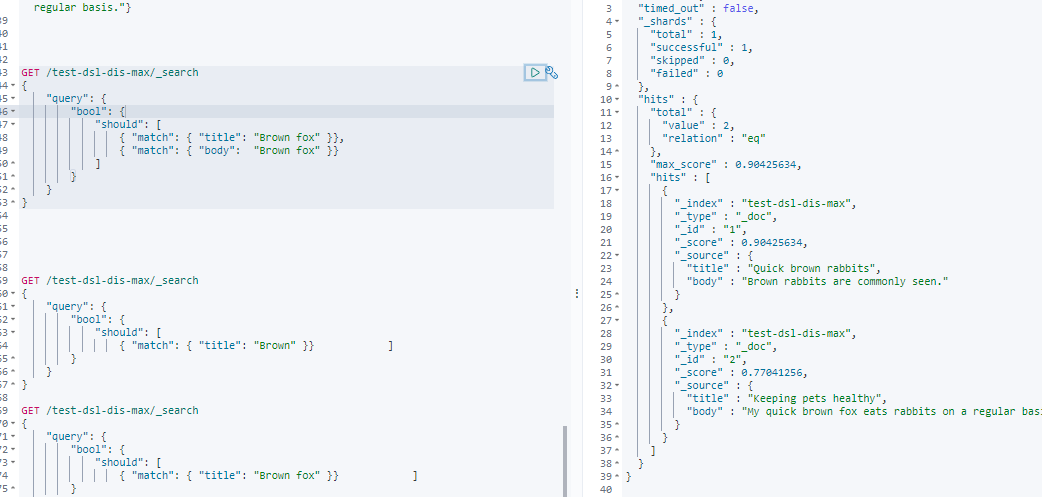The height and width of the screenshot is (497, 1042).
Task: Click the "successful" : 1 line
Action: point(701,48)
